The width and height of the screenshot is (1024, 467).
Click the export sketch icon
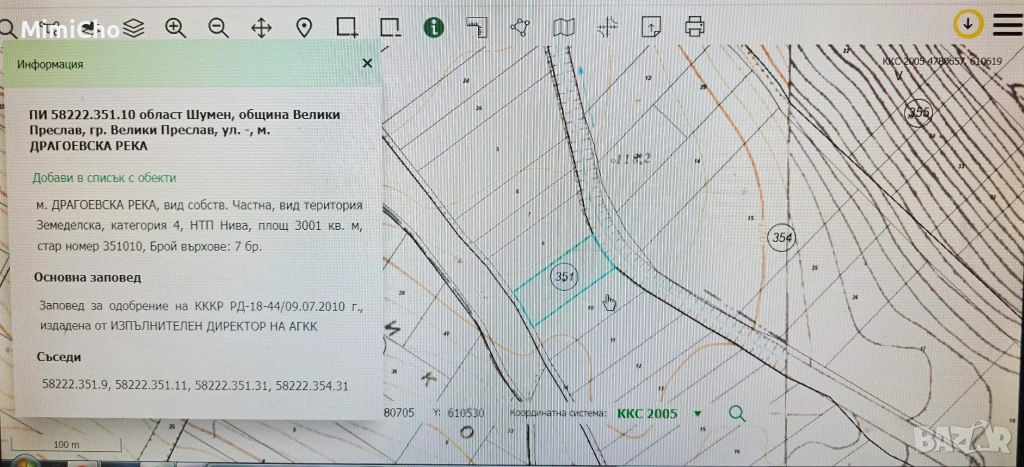point(651,27)
